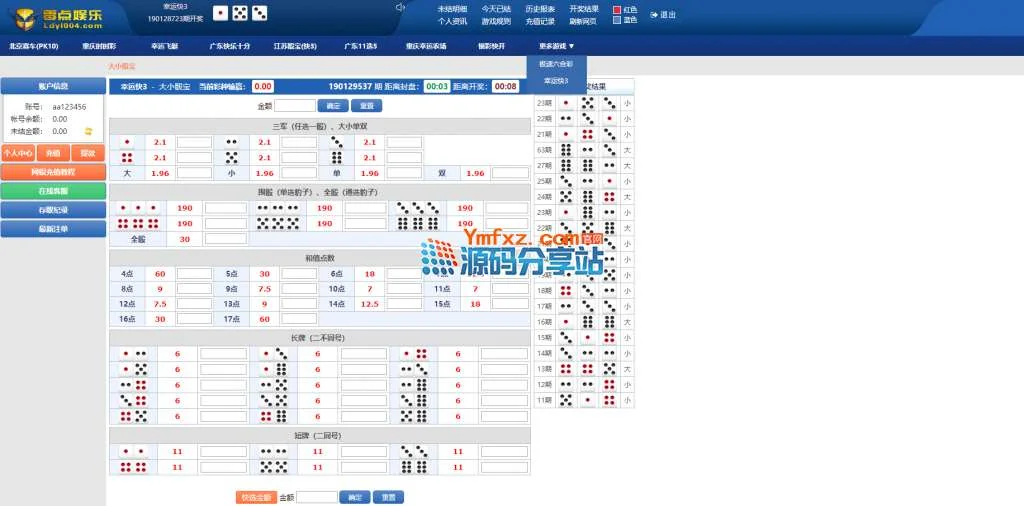Open the green 在线客服 support button
This screenshot has height=506, width=1024.
click(x=53, y=190)
